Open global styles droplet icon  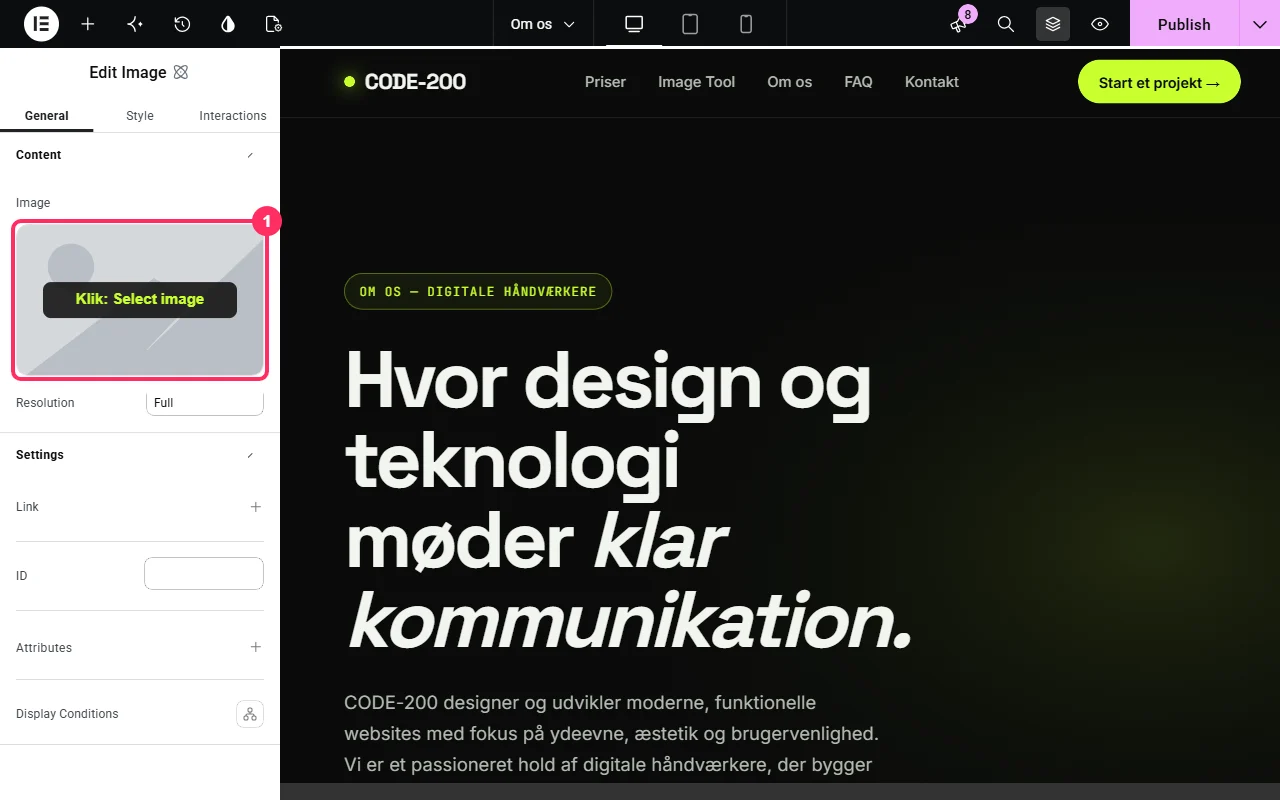click(228, 24)
